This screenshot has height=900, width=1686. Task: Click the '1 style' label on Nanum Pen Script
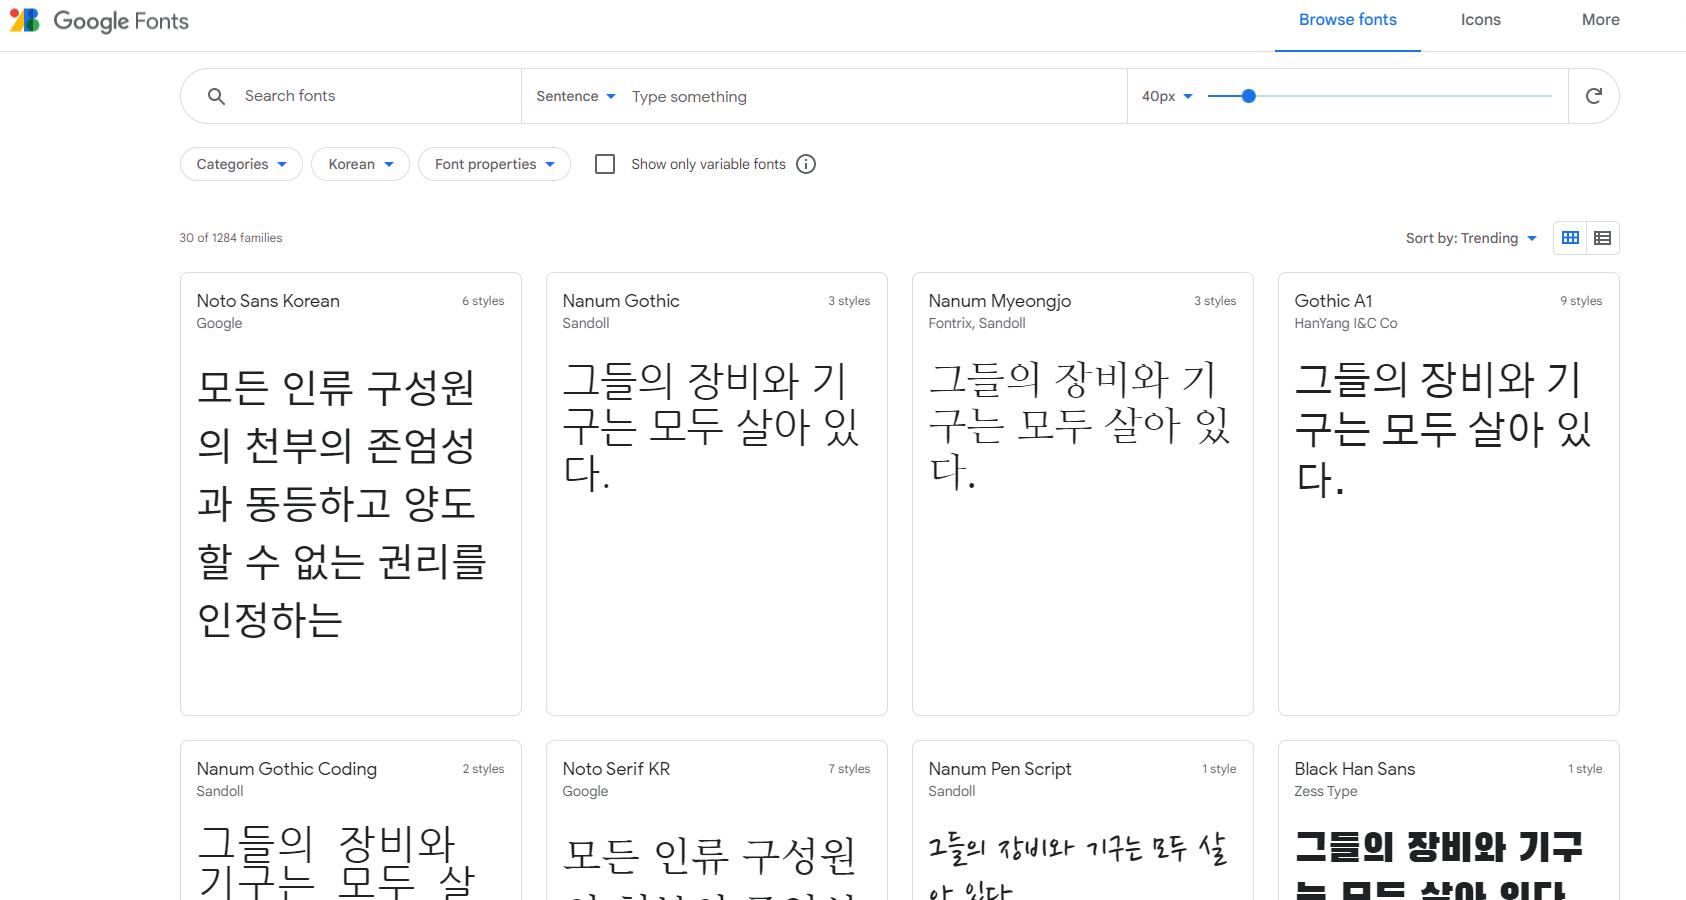[1219, 769]
